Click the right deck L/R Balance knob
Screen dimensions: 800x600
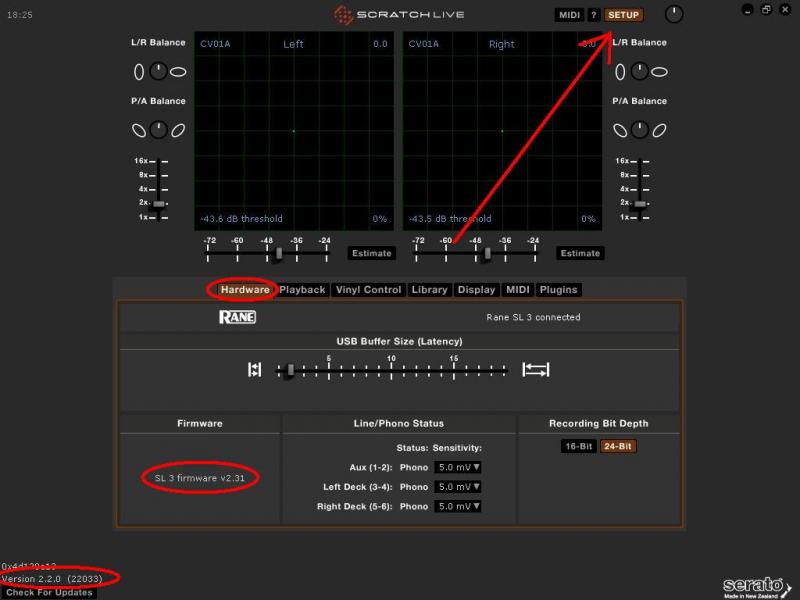(640, 71)
